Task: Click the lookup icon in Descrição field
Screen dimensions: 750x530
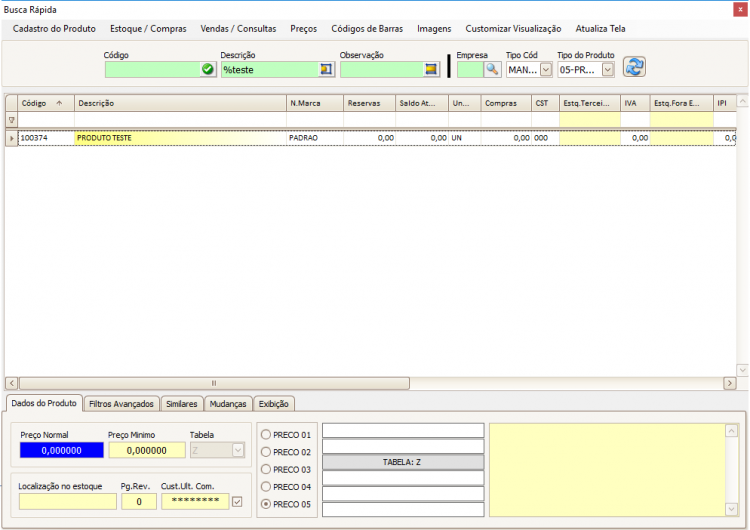Action: [326, 69]
